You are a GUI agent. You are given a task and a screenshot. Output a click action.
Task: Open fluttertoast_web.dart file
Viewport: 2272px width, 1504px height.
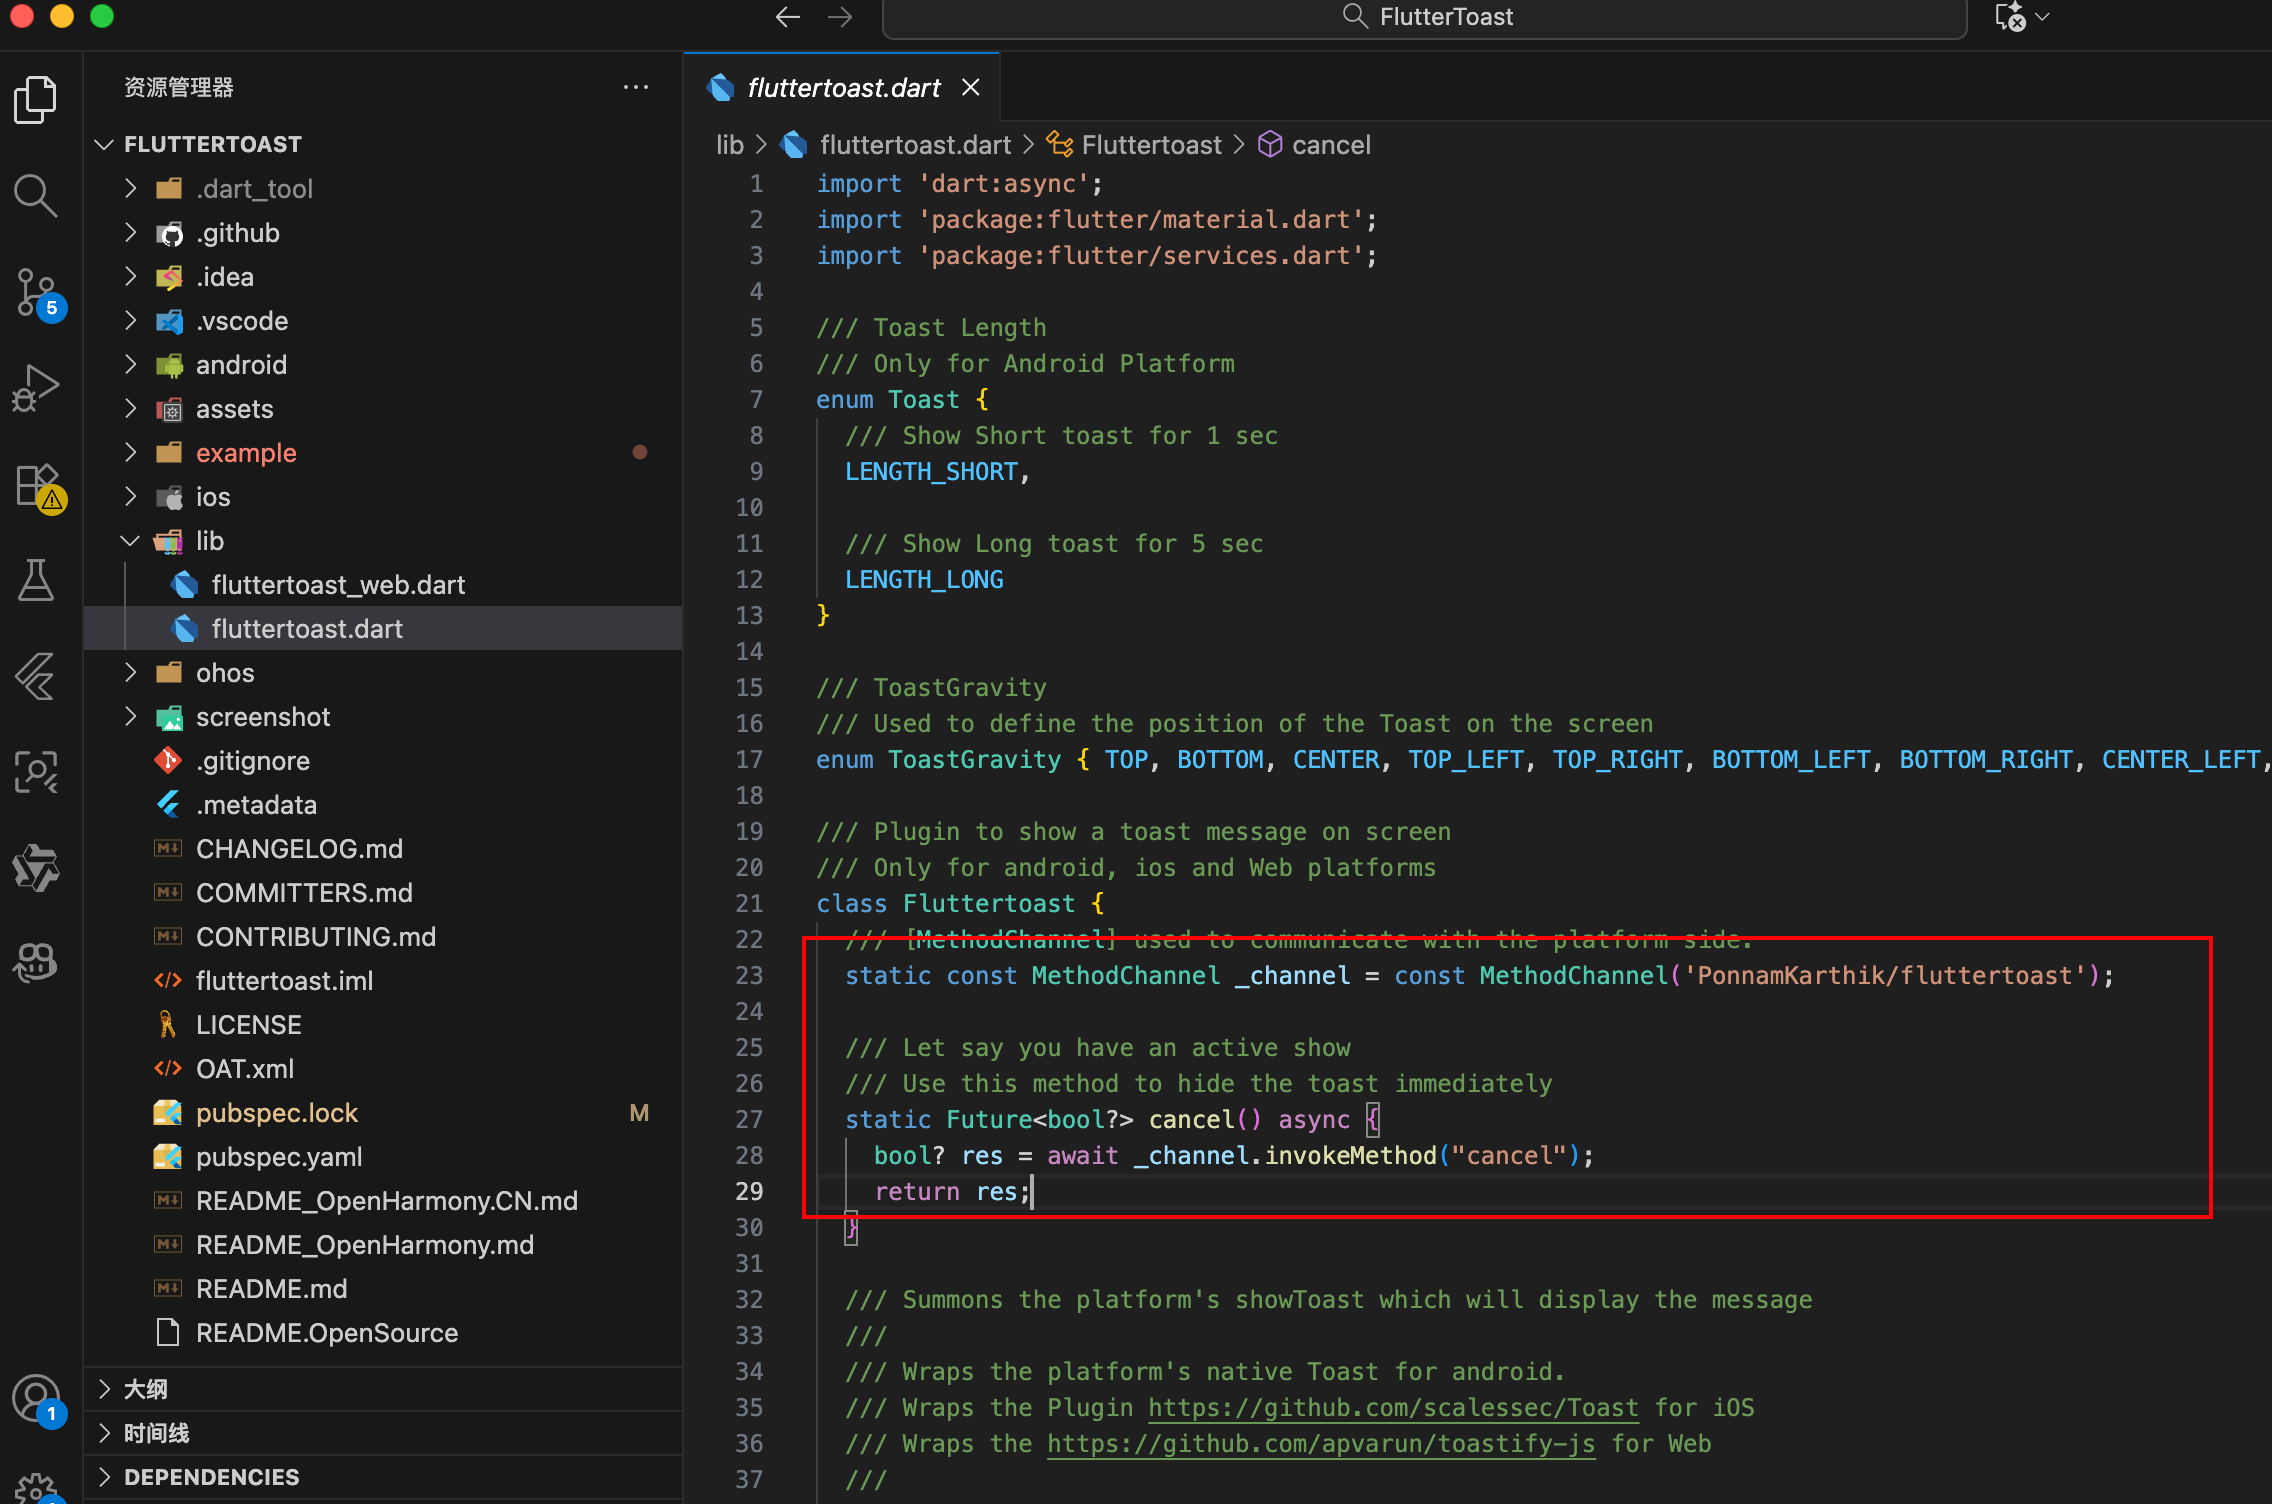pos(338,585)
